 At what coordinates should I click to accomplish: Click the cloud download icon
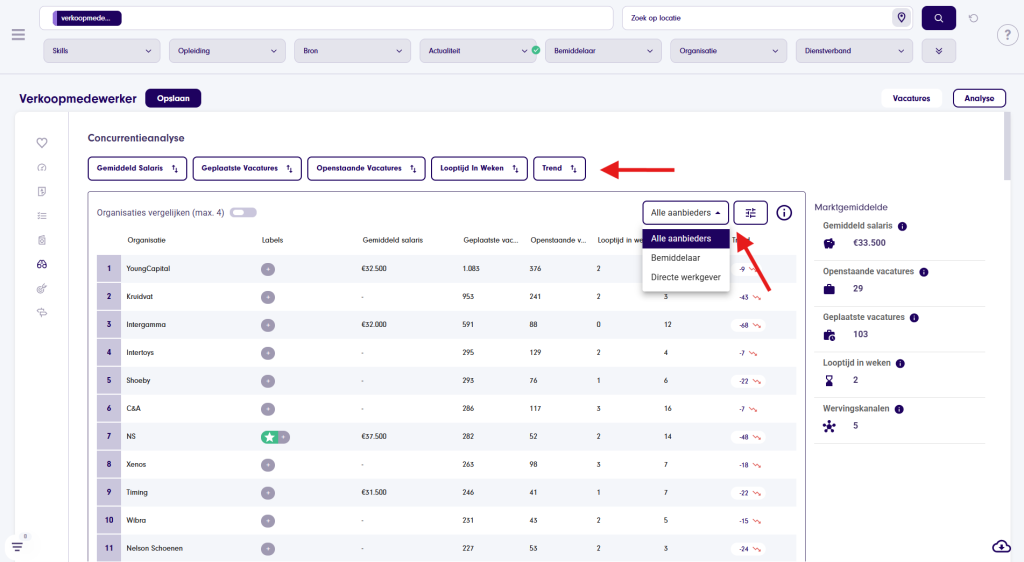[1001, 546]
